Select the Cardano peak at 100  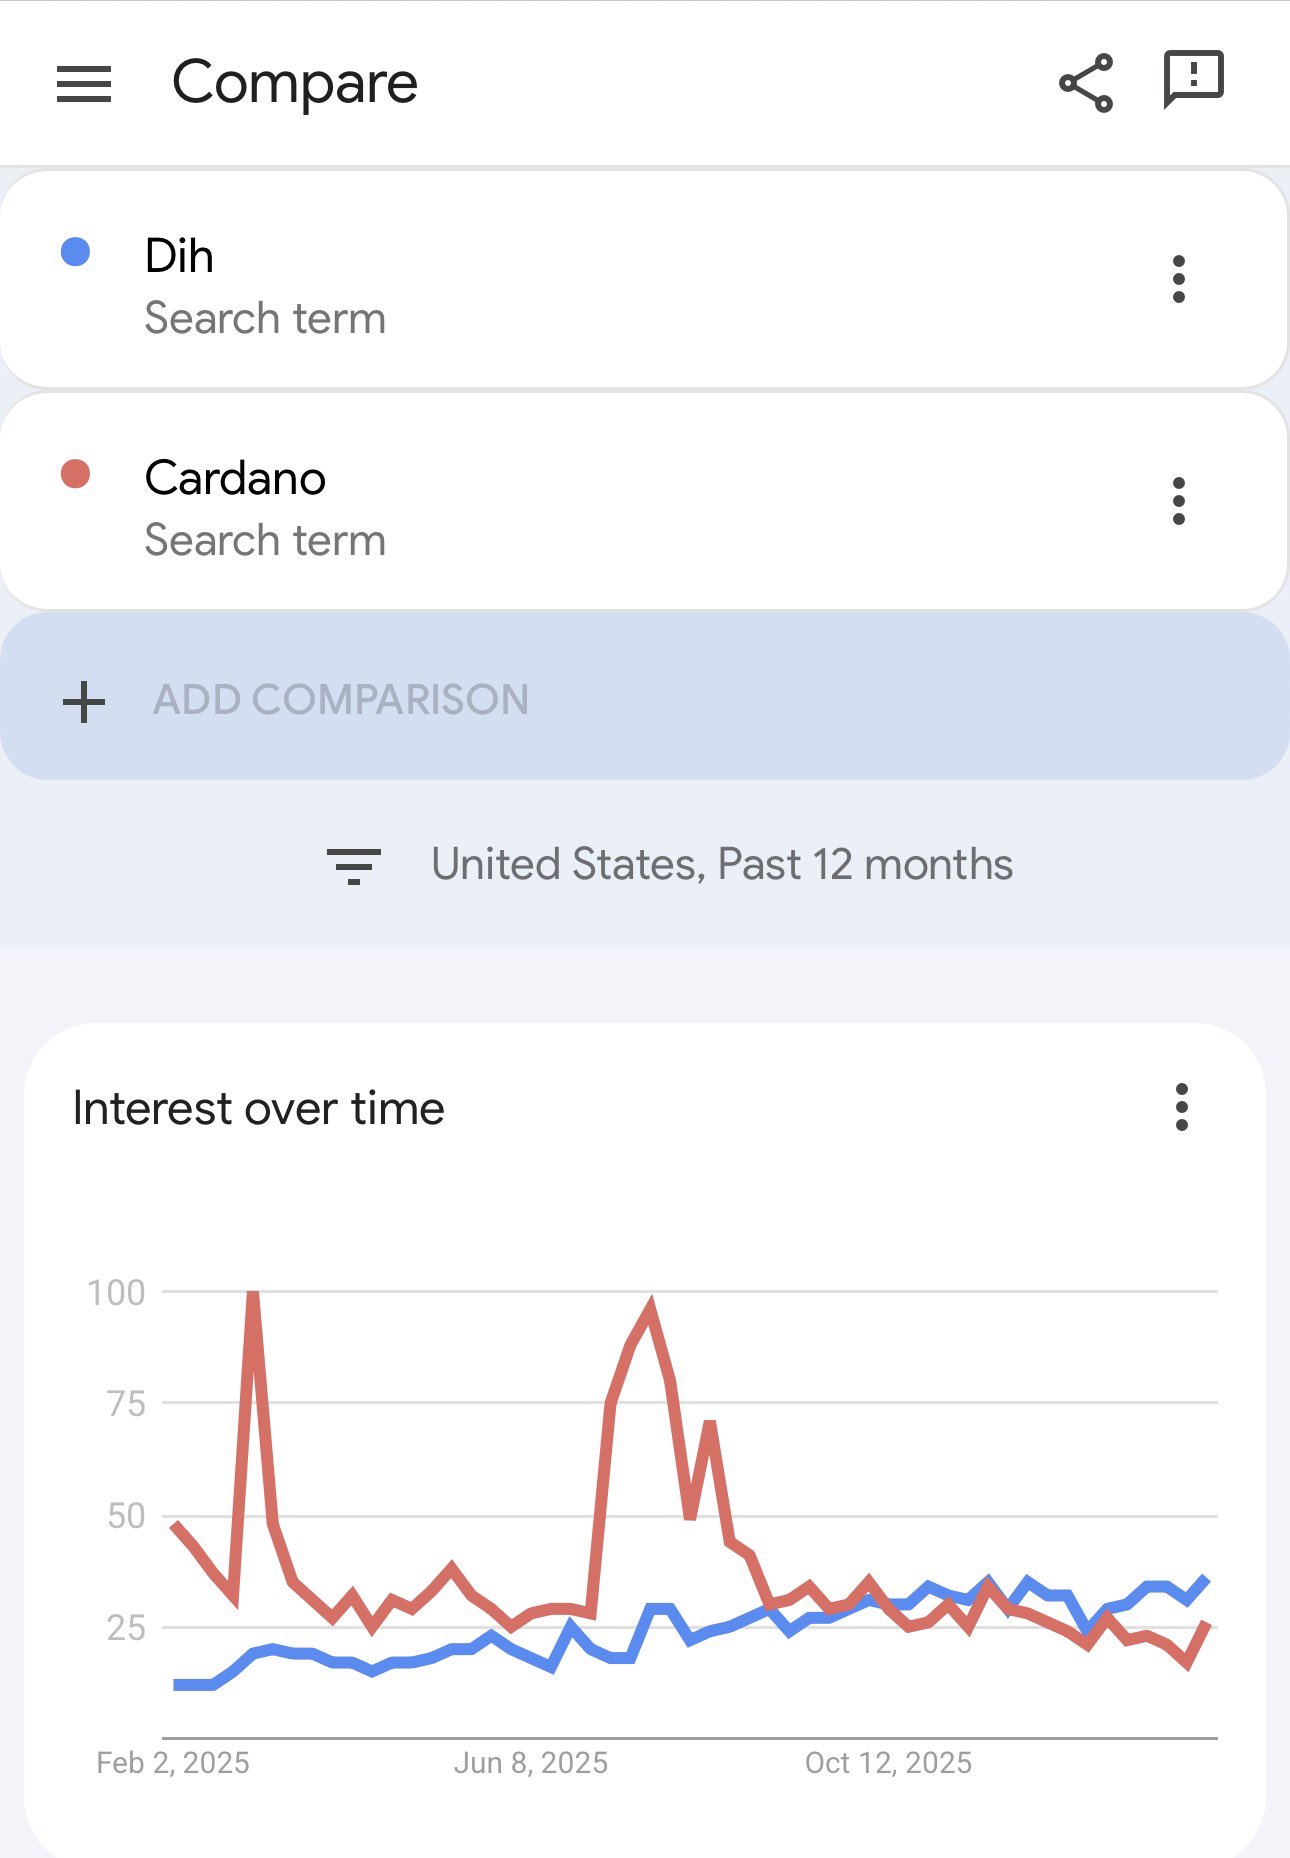point(253,1294)
